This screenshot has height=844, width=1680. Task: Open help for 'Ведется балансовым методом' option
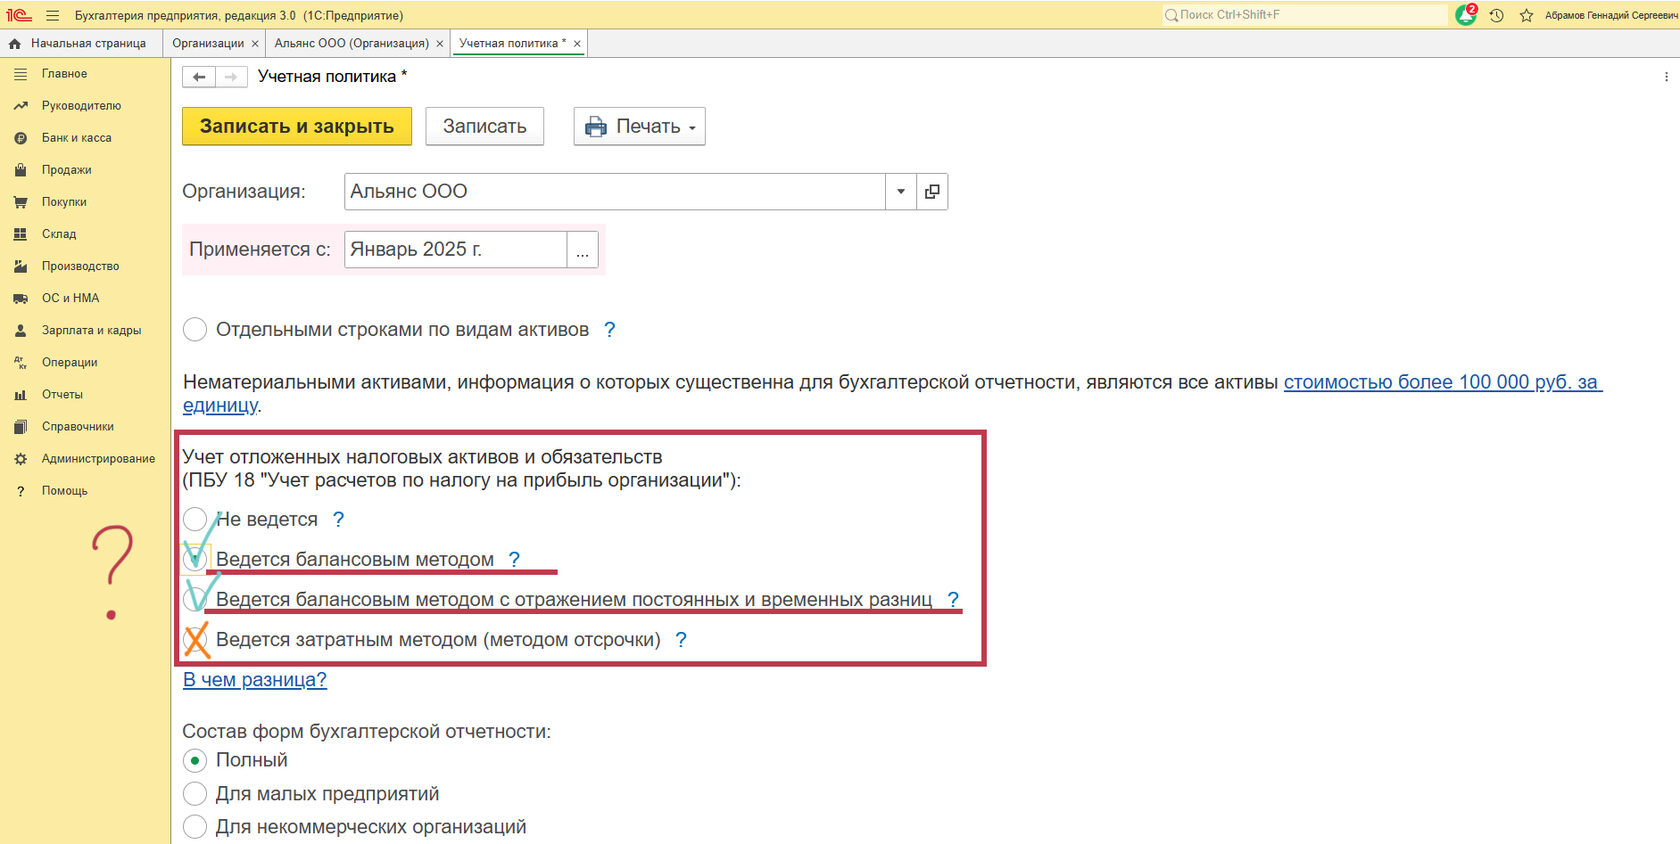click(x=514, y=560)
